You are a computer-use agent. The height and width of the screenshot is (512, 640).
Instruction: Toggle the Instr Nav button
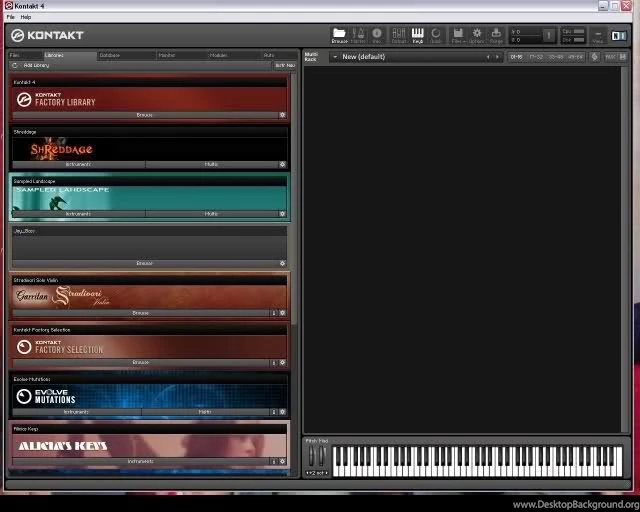click(285, 65)
